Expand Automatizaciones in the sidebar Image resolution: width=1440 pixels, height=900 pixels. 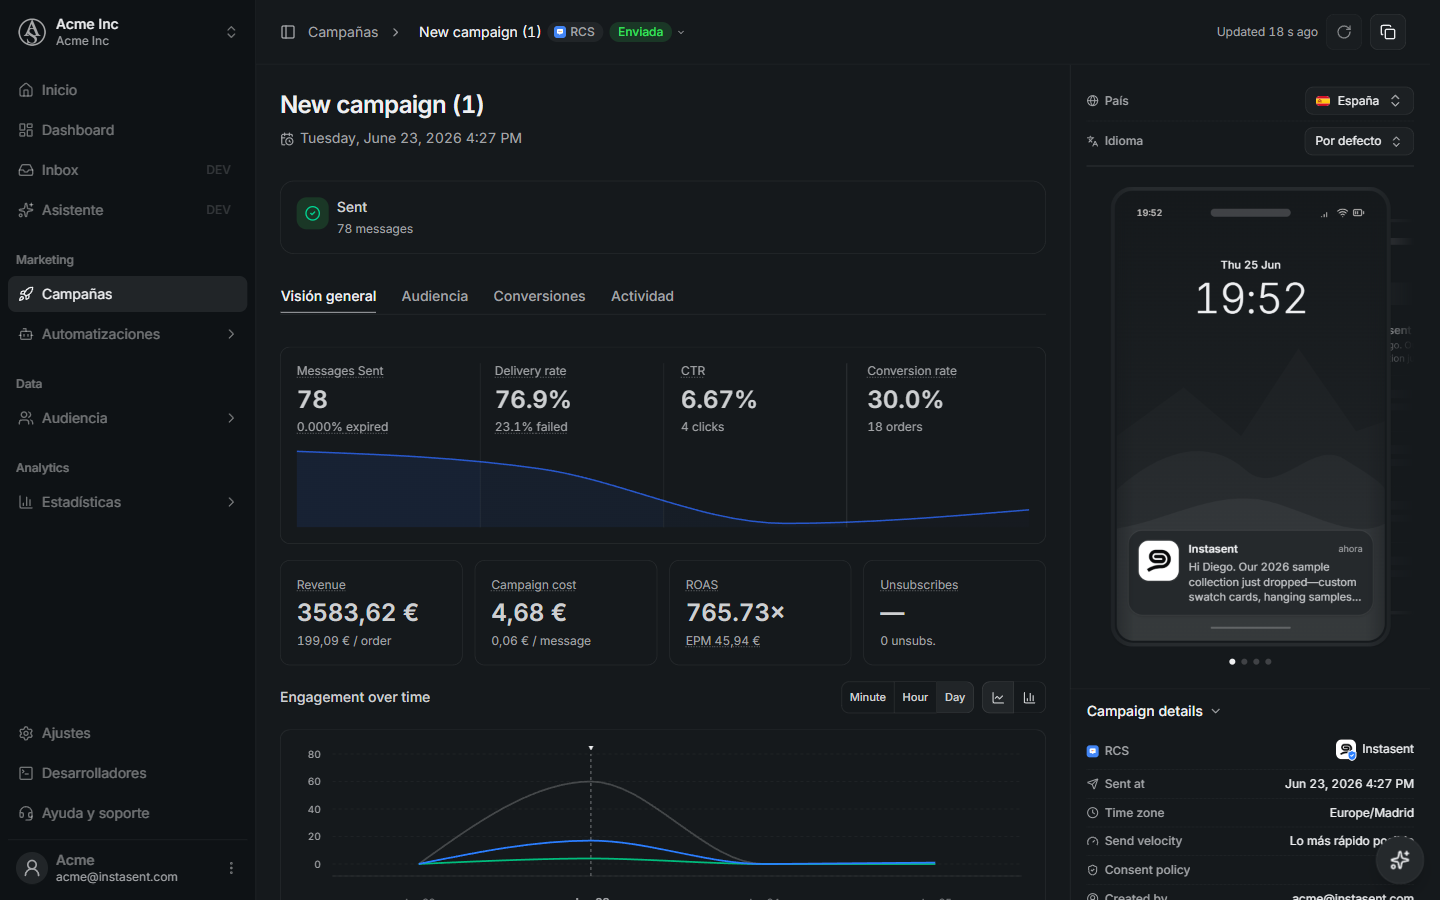(127, 334)
